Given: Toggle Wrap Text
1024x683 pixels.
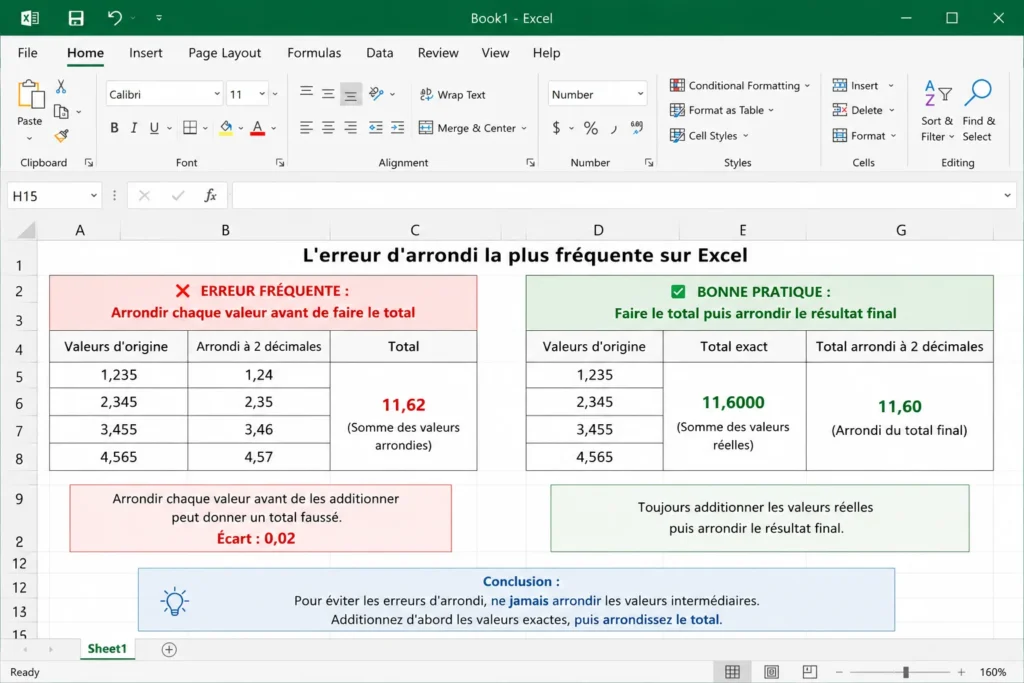Looking at the screenshot, I should tap(453, 95).
